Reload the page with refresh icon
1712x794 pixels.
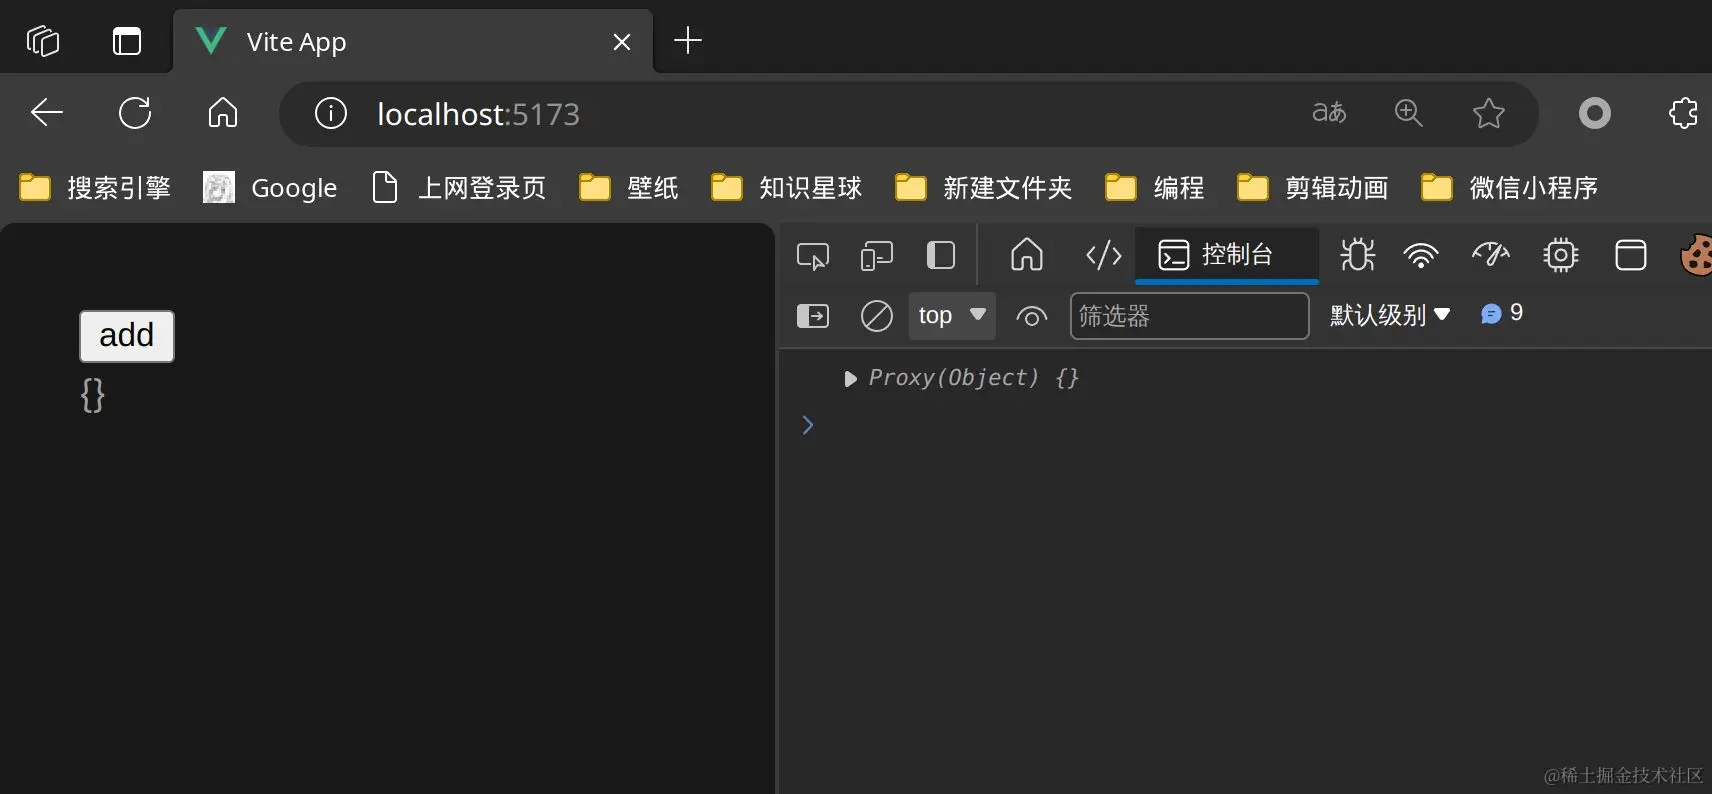click(135, 113)
